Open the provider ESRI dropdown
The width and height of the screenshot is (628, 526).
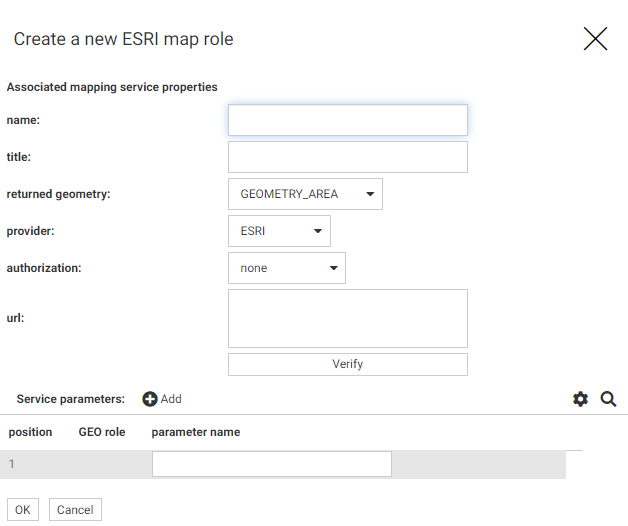point(279,231)
